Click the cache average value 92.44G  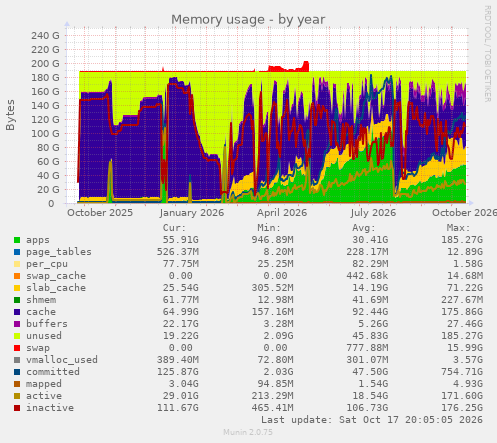370,312
